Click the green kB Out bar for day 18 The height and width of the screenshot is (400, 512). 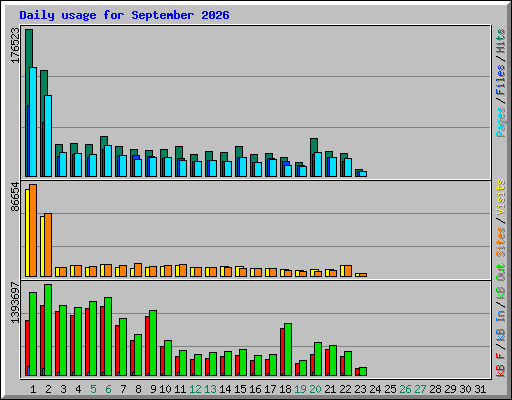click(288, 349)
